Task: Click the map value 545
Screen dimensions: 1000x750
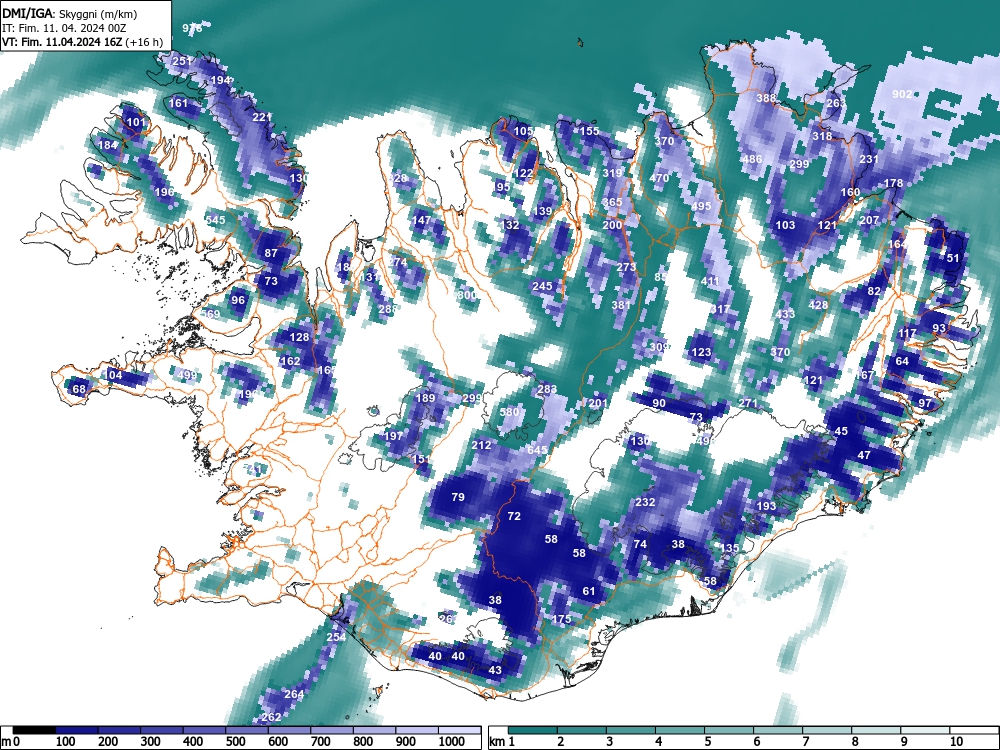Action: coord(216,220)
